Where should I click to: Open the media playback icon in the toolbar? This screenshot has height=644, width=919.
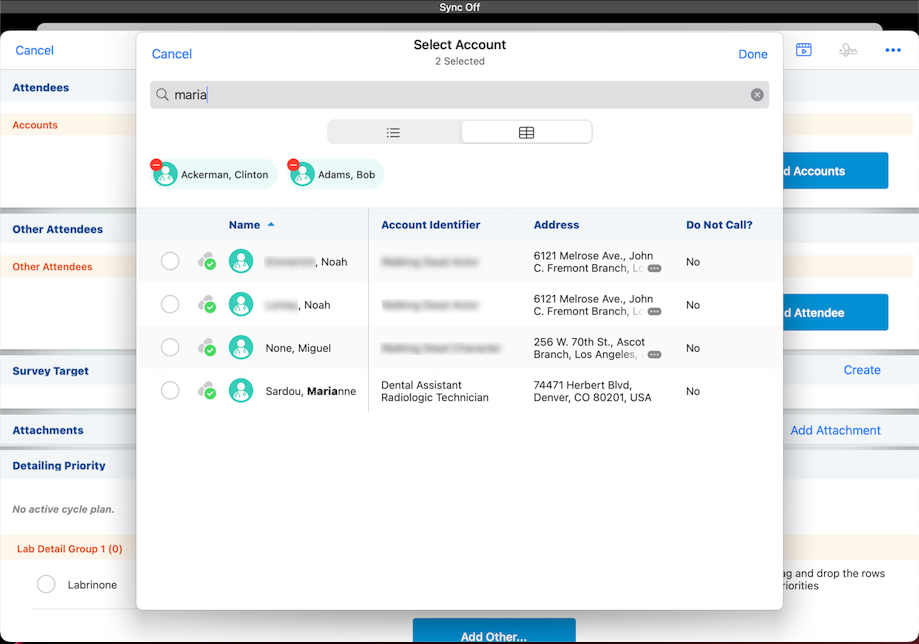click(x=803, y=49)
